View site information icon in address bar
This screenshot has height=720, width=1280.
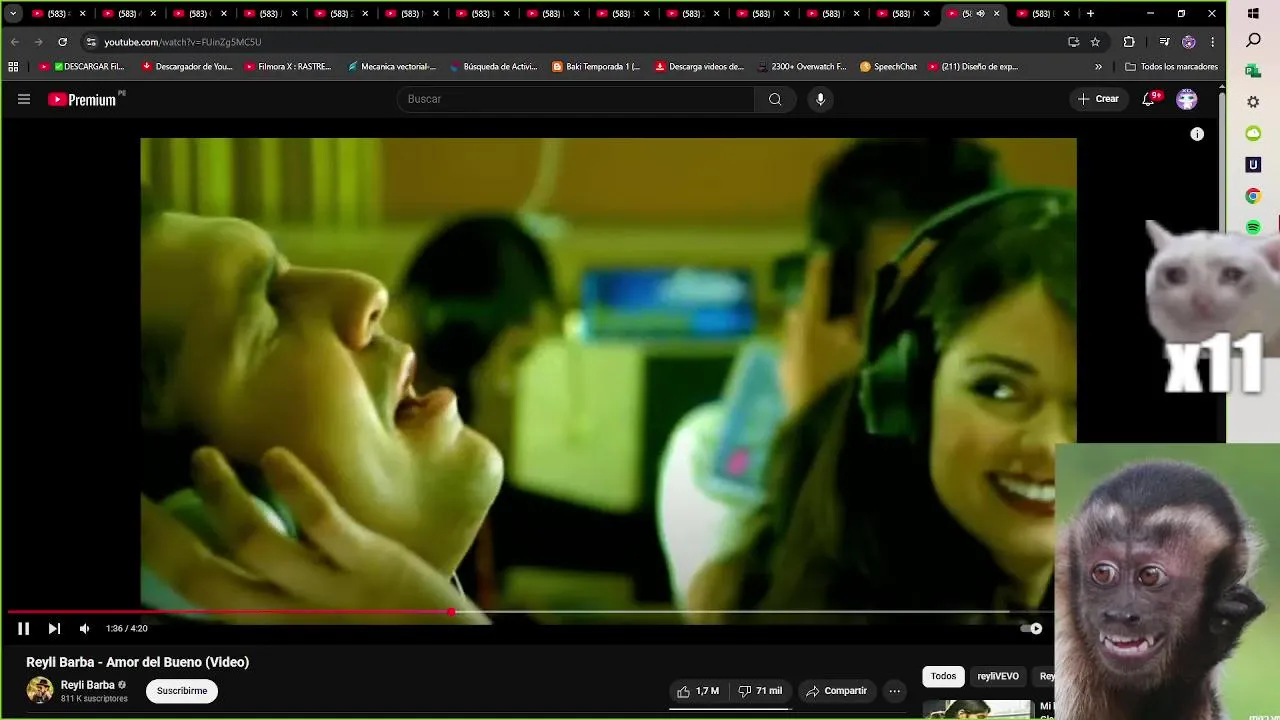pyautogui.click(x=91, y=42)
